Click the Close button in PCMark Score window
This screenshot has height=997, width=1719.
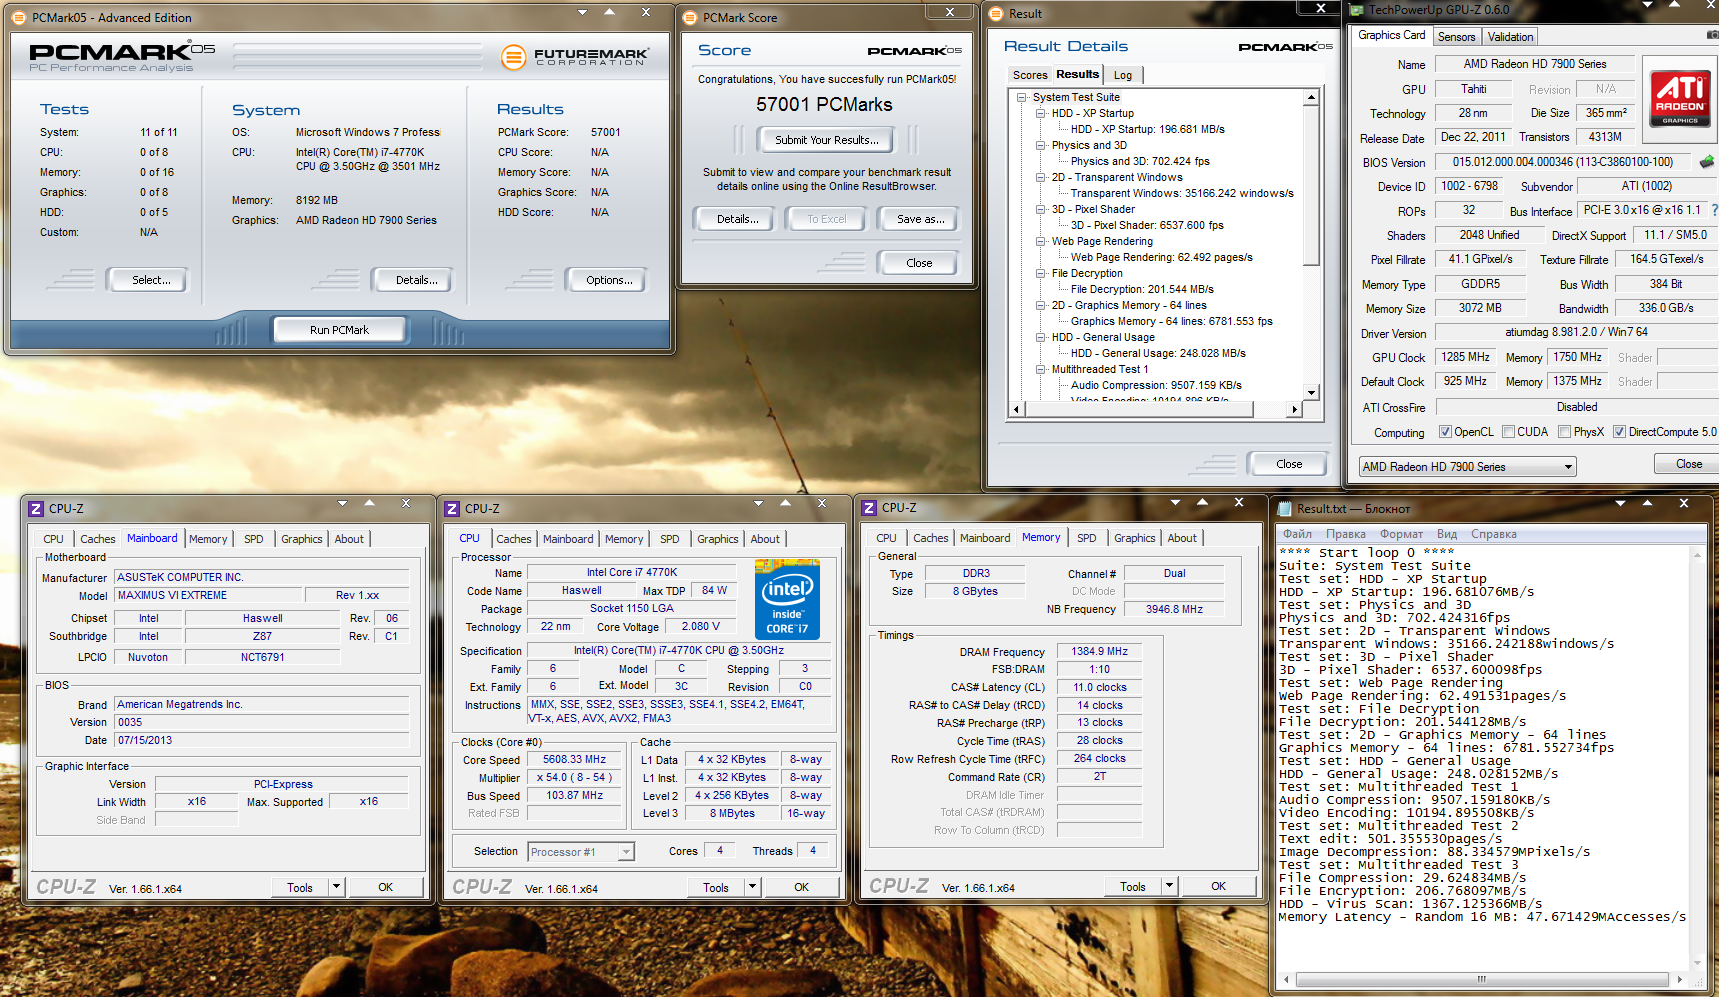[919, 263]
